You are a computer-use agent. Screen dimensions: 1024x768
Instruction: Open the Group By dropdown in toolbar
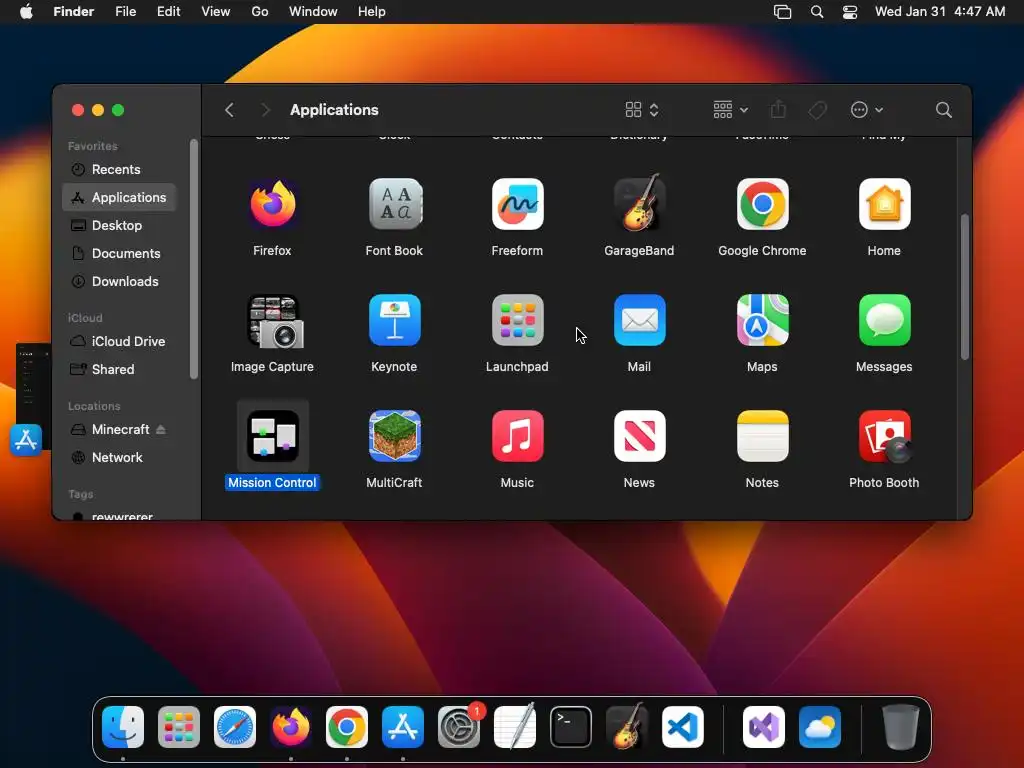coord(730,110)
